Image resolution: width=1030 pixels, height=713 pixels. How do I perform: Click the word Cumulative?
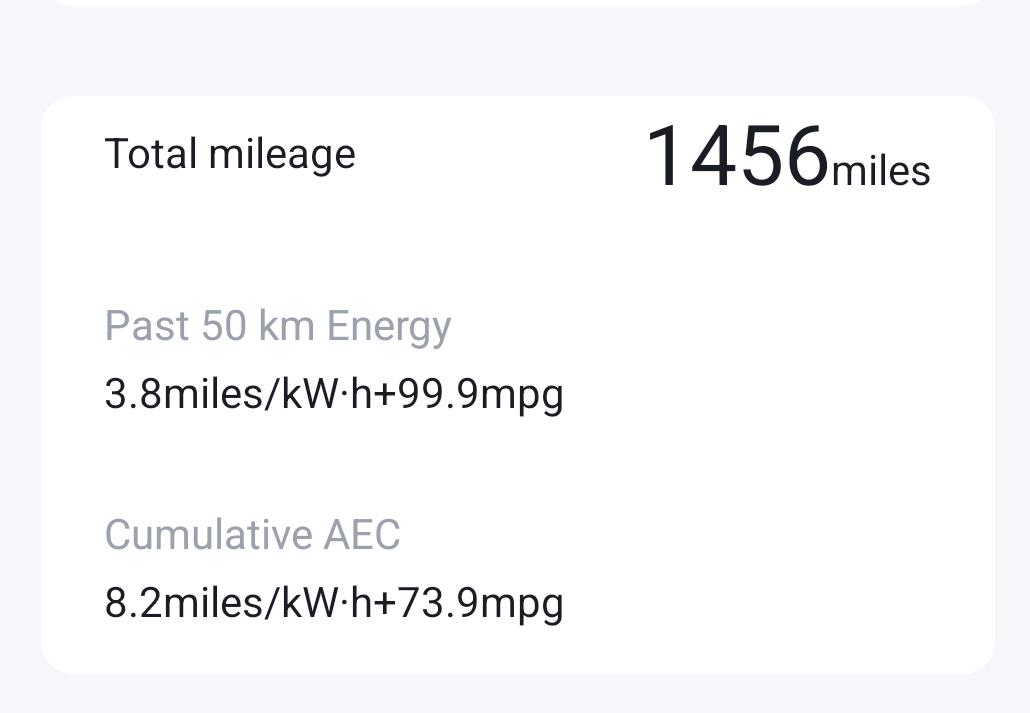(x=209, y=535)
